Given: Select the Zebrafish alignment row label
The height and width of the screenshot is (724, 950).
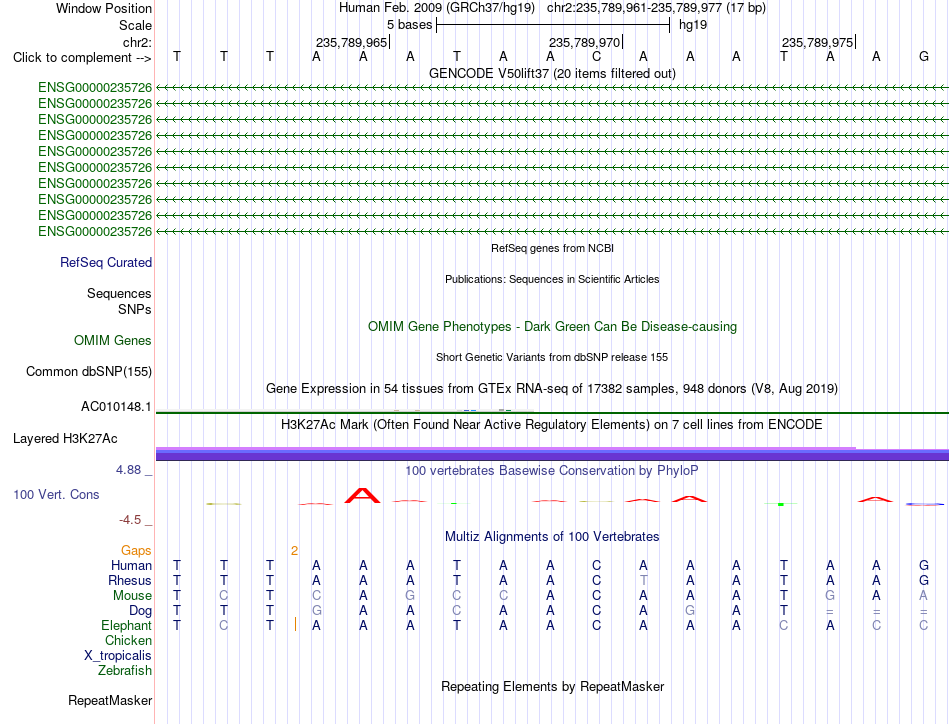Looking at the screenshot, I should click(x=125, y=671).
